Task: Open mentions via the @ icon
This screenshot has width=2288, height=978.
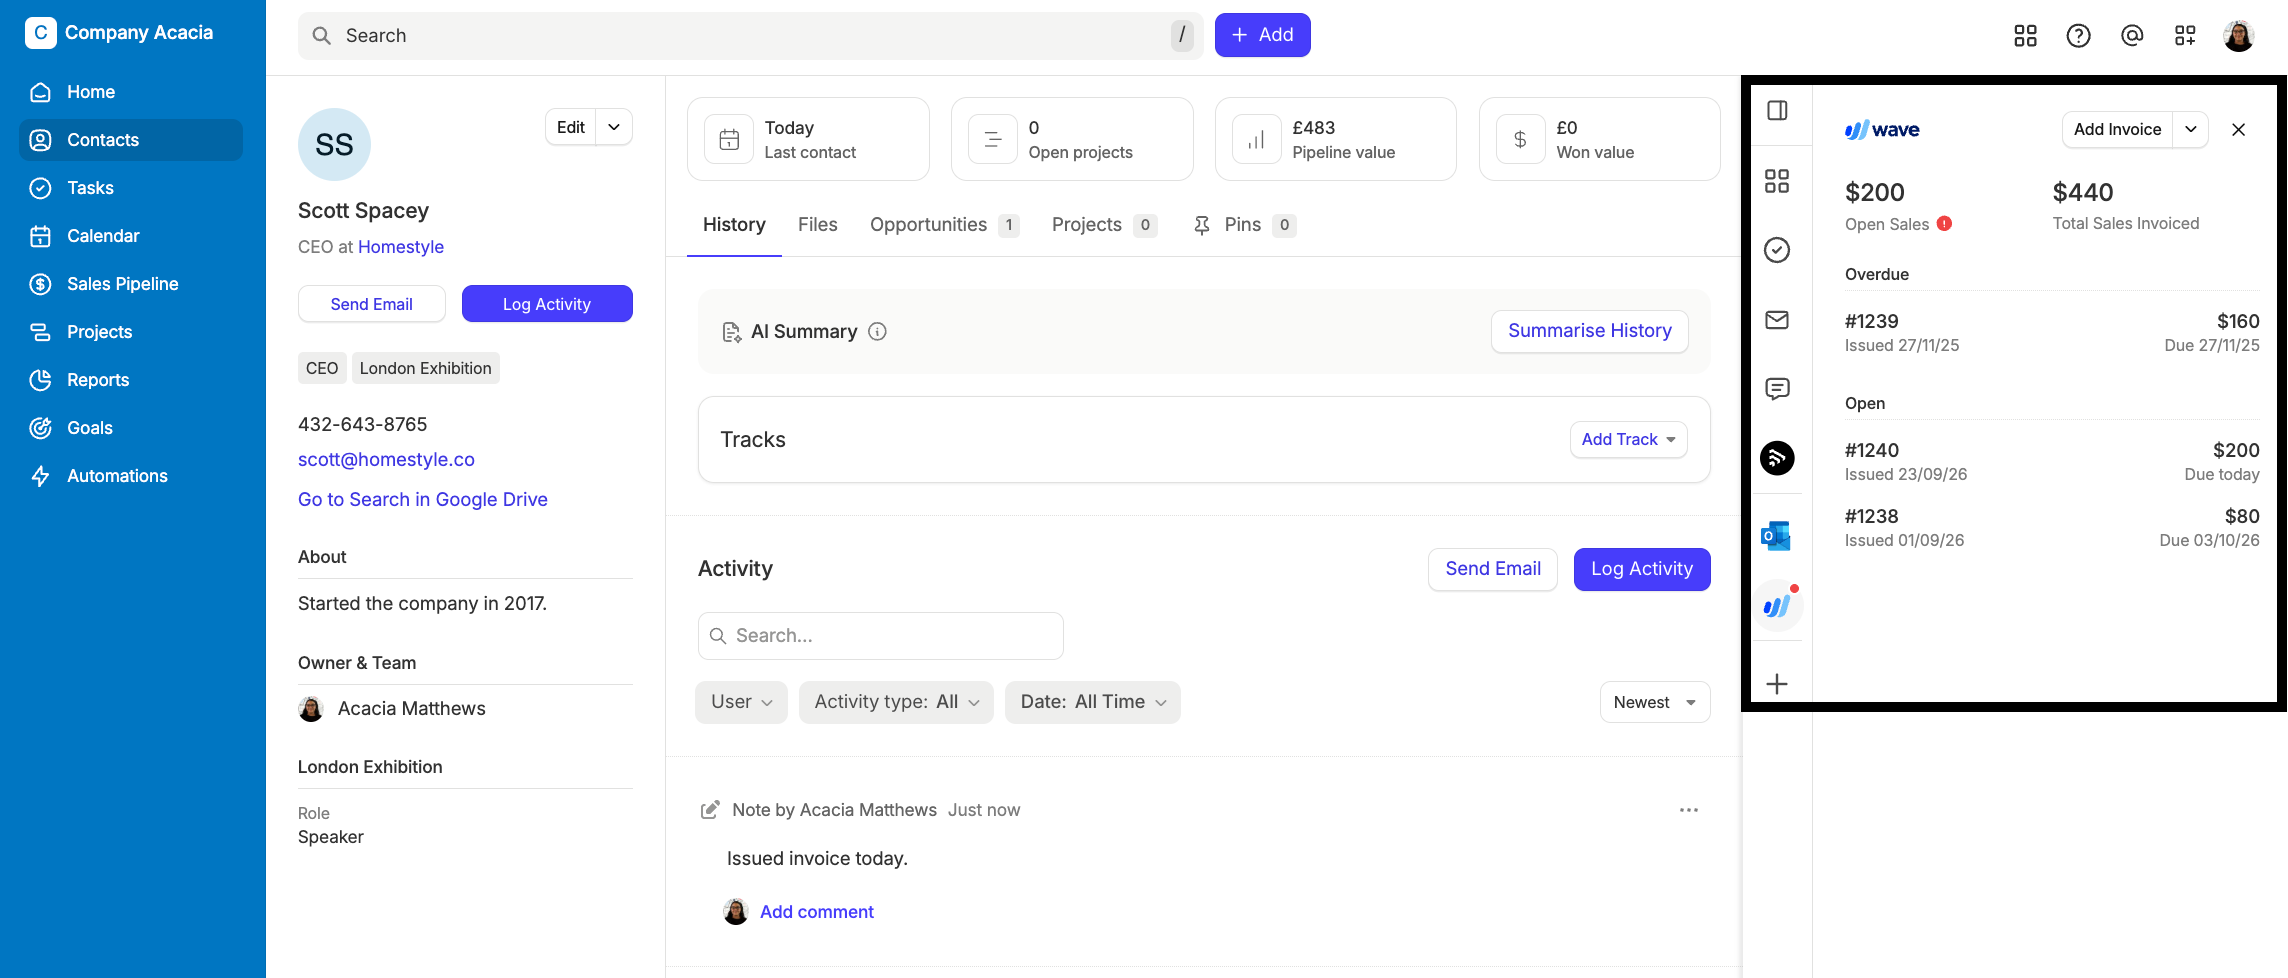Action: click(2132, 36)
